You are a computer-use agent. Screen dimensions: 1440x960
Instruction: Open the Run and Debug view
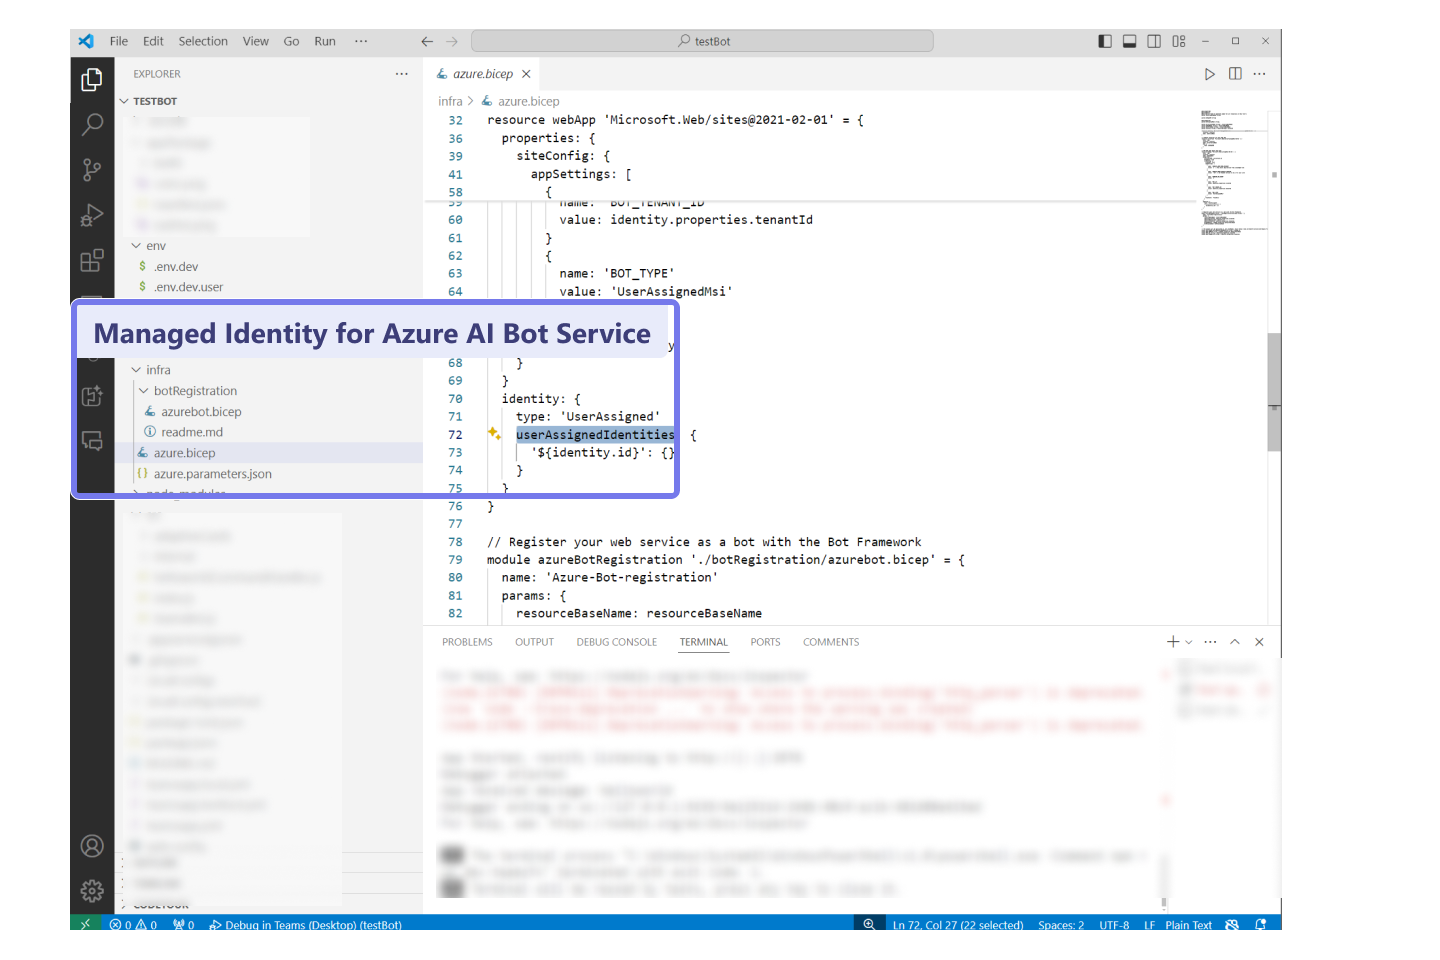click(x=92, y=215)
